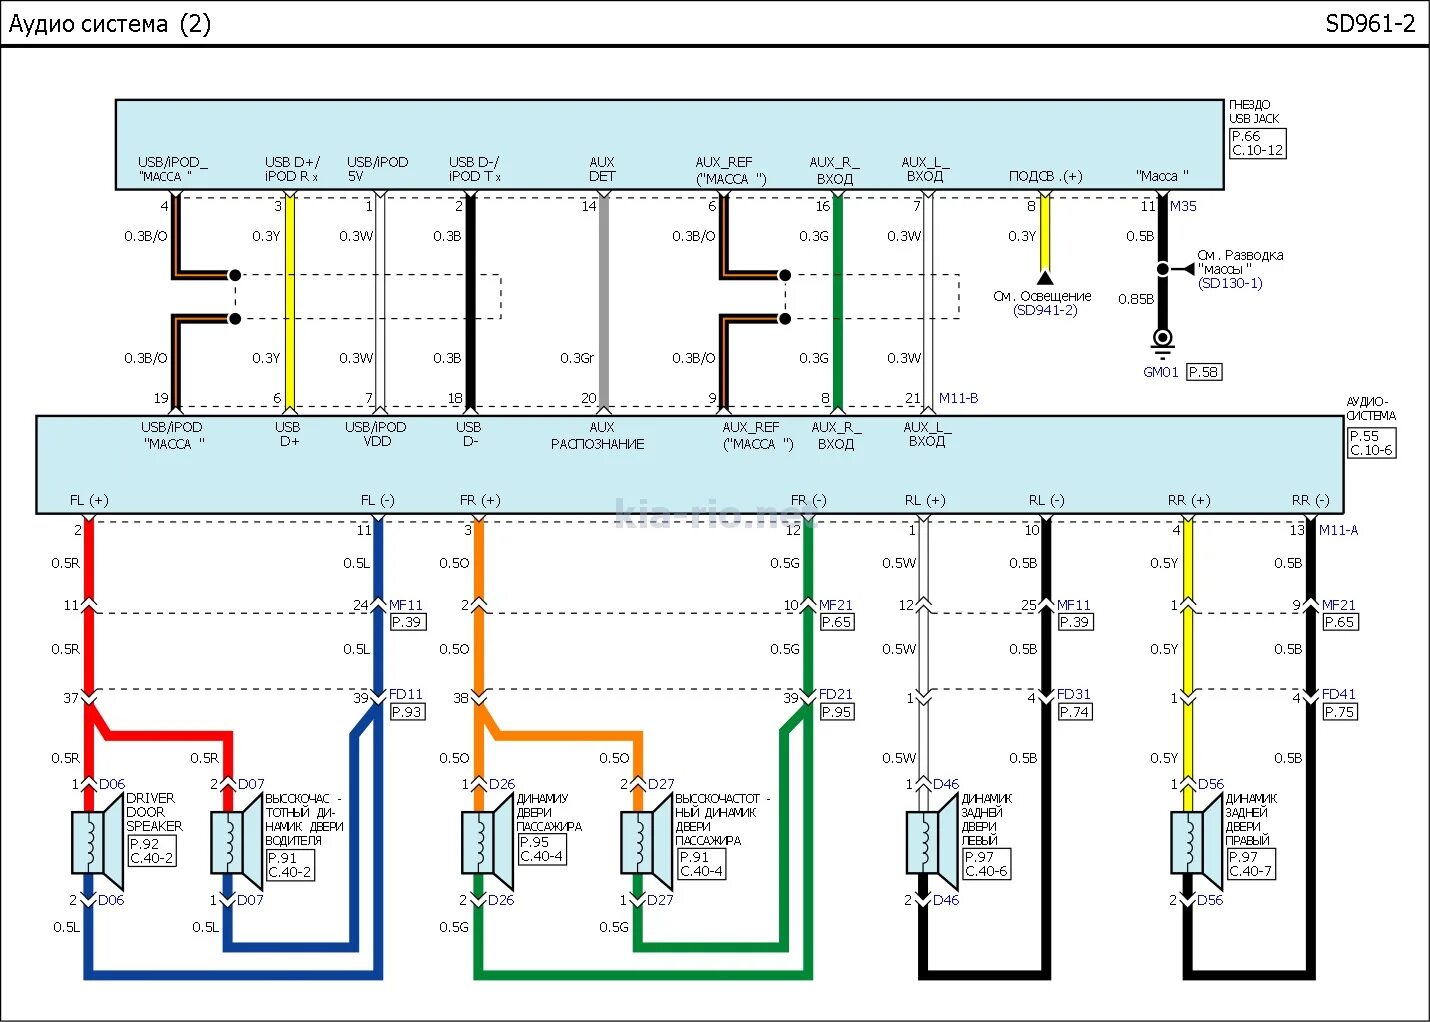The width and height of the screenshot is (1430, 1022).
Task: Click the P.92 C.40-2 driver door speaker box
Action: point(152,851)
